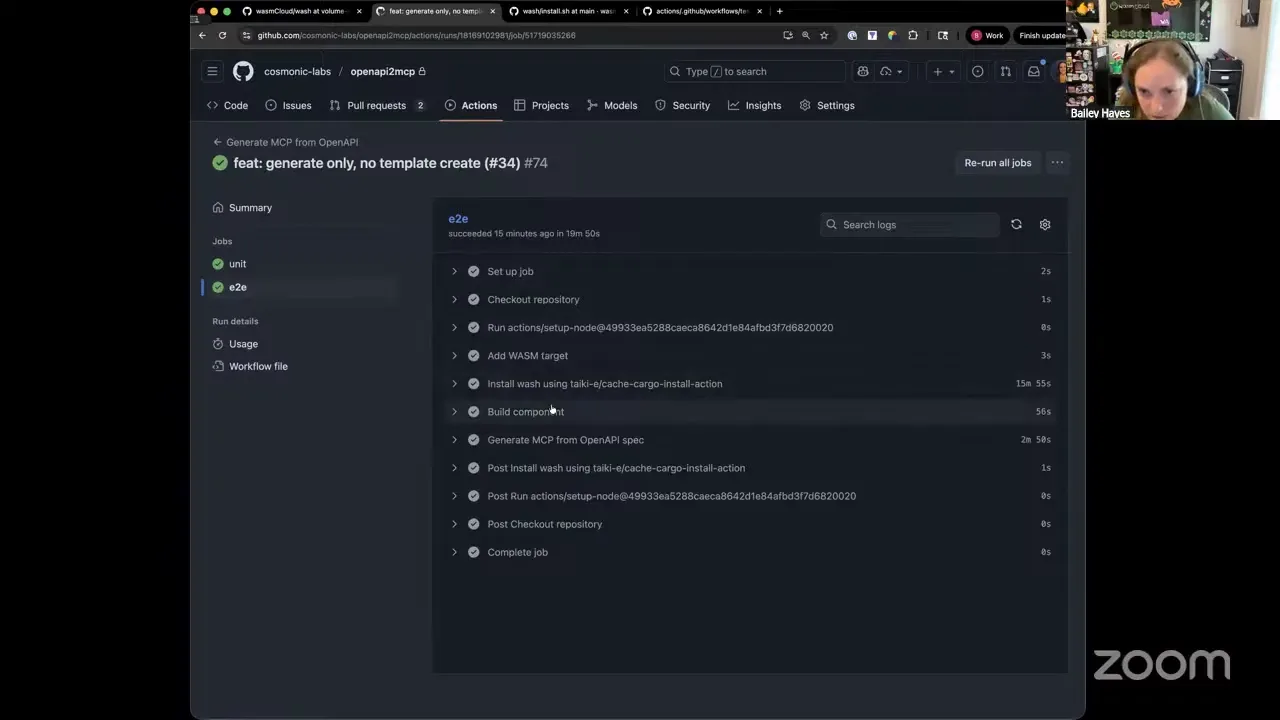Viewport: 1280px width, 720px height.
Task: Expand the Set up job step
Action: [x=750, y=271]
